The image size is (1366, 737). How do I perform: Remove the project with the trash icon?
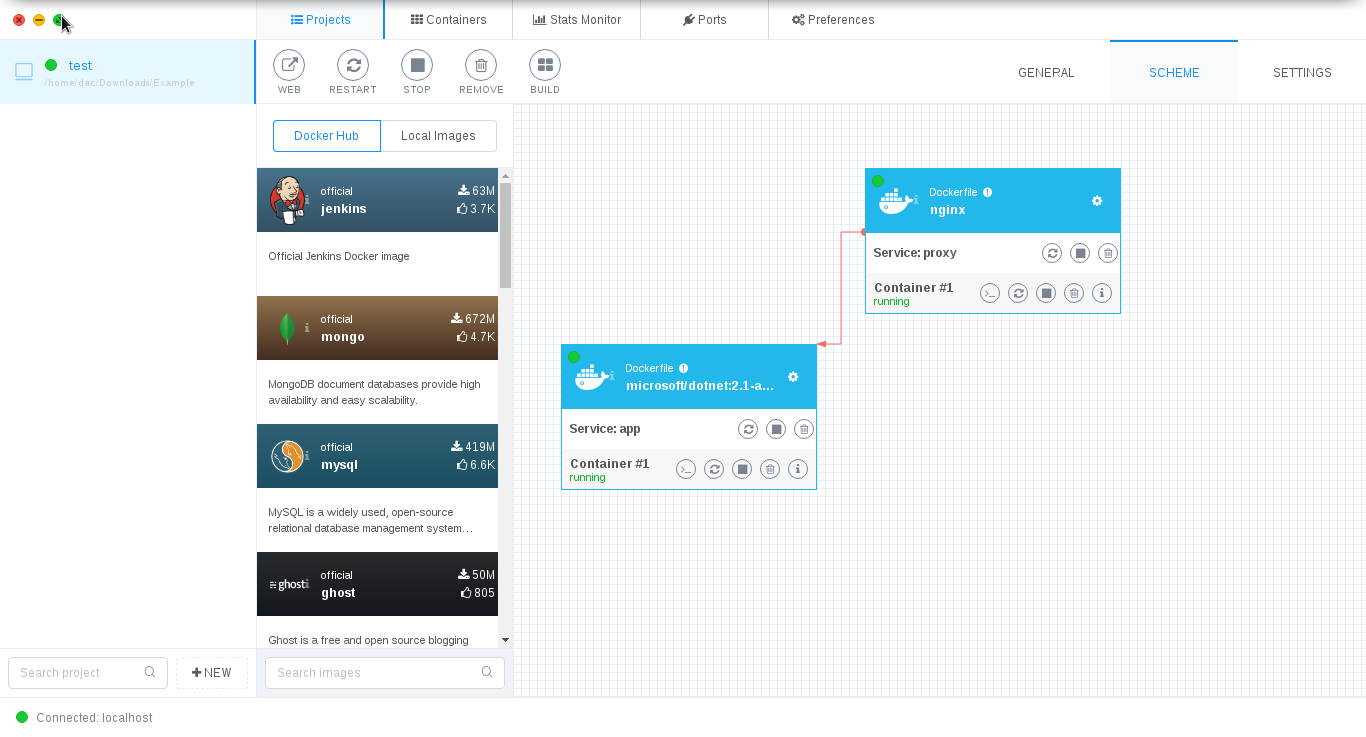coord(481,66)
